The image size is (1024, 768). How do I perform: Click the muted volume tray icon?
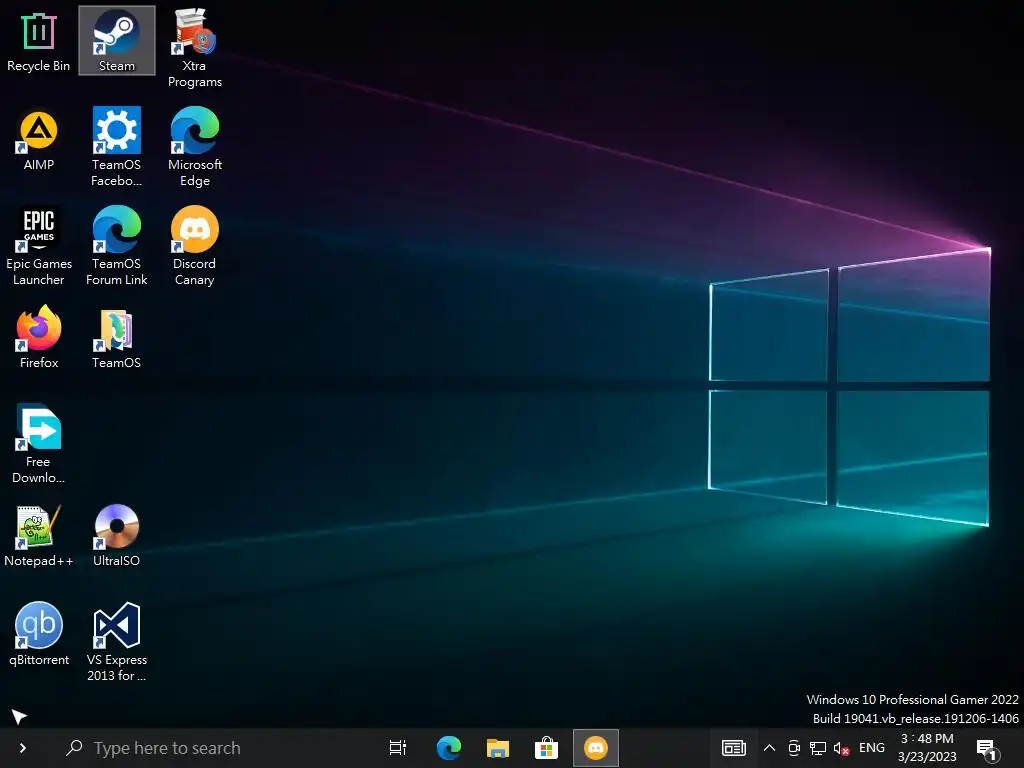[x=841, y=748]
